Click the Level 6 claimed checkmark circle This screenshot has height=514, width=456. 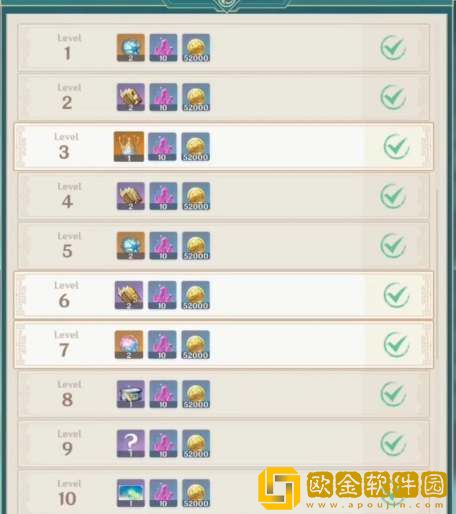tap(396, 295)
